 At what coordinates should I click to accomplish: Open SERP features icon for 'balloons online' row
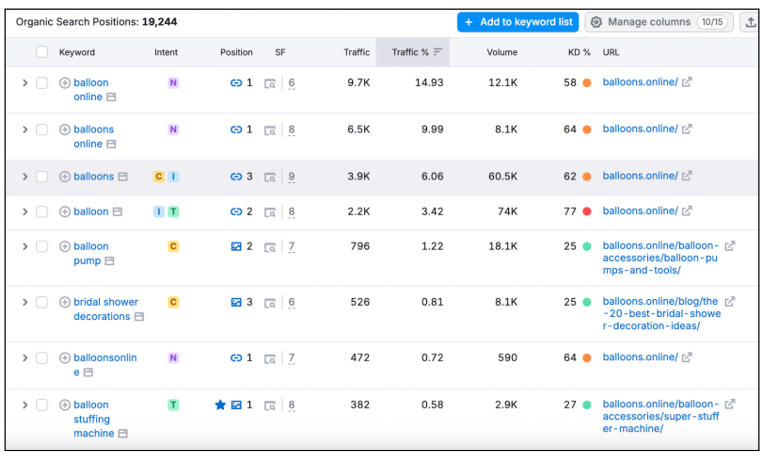(x=270, y=130)
